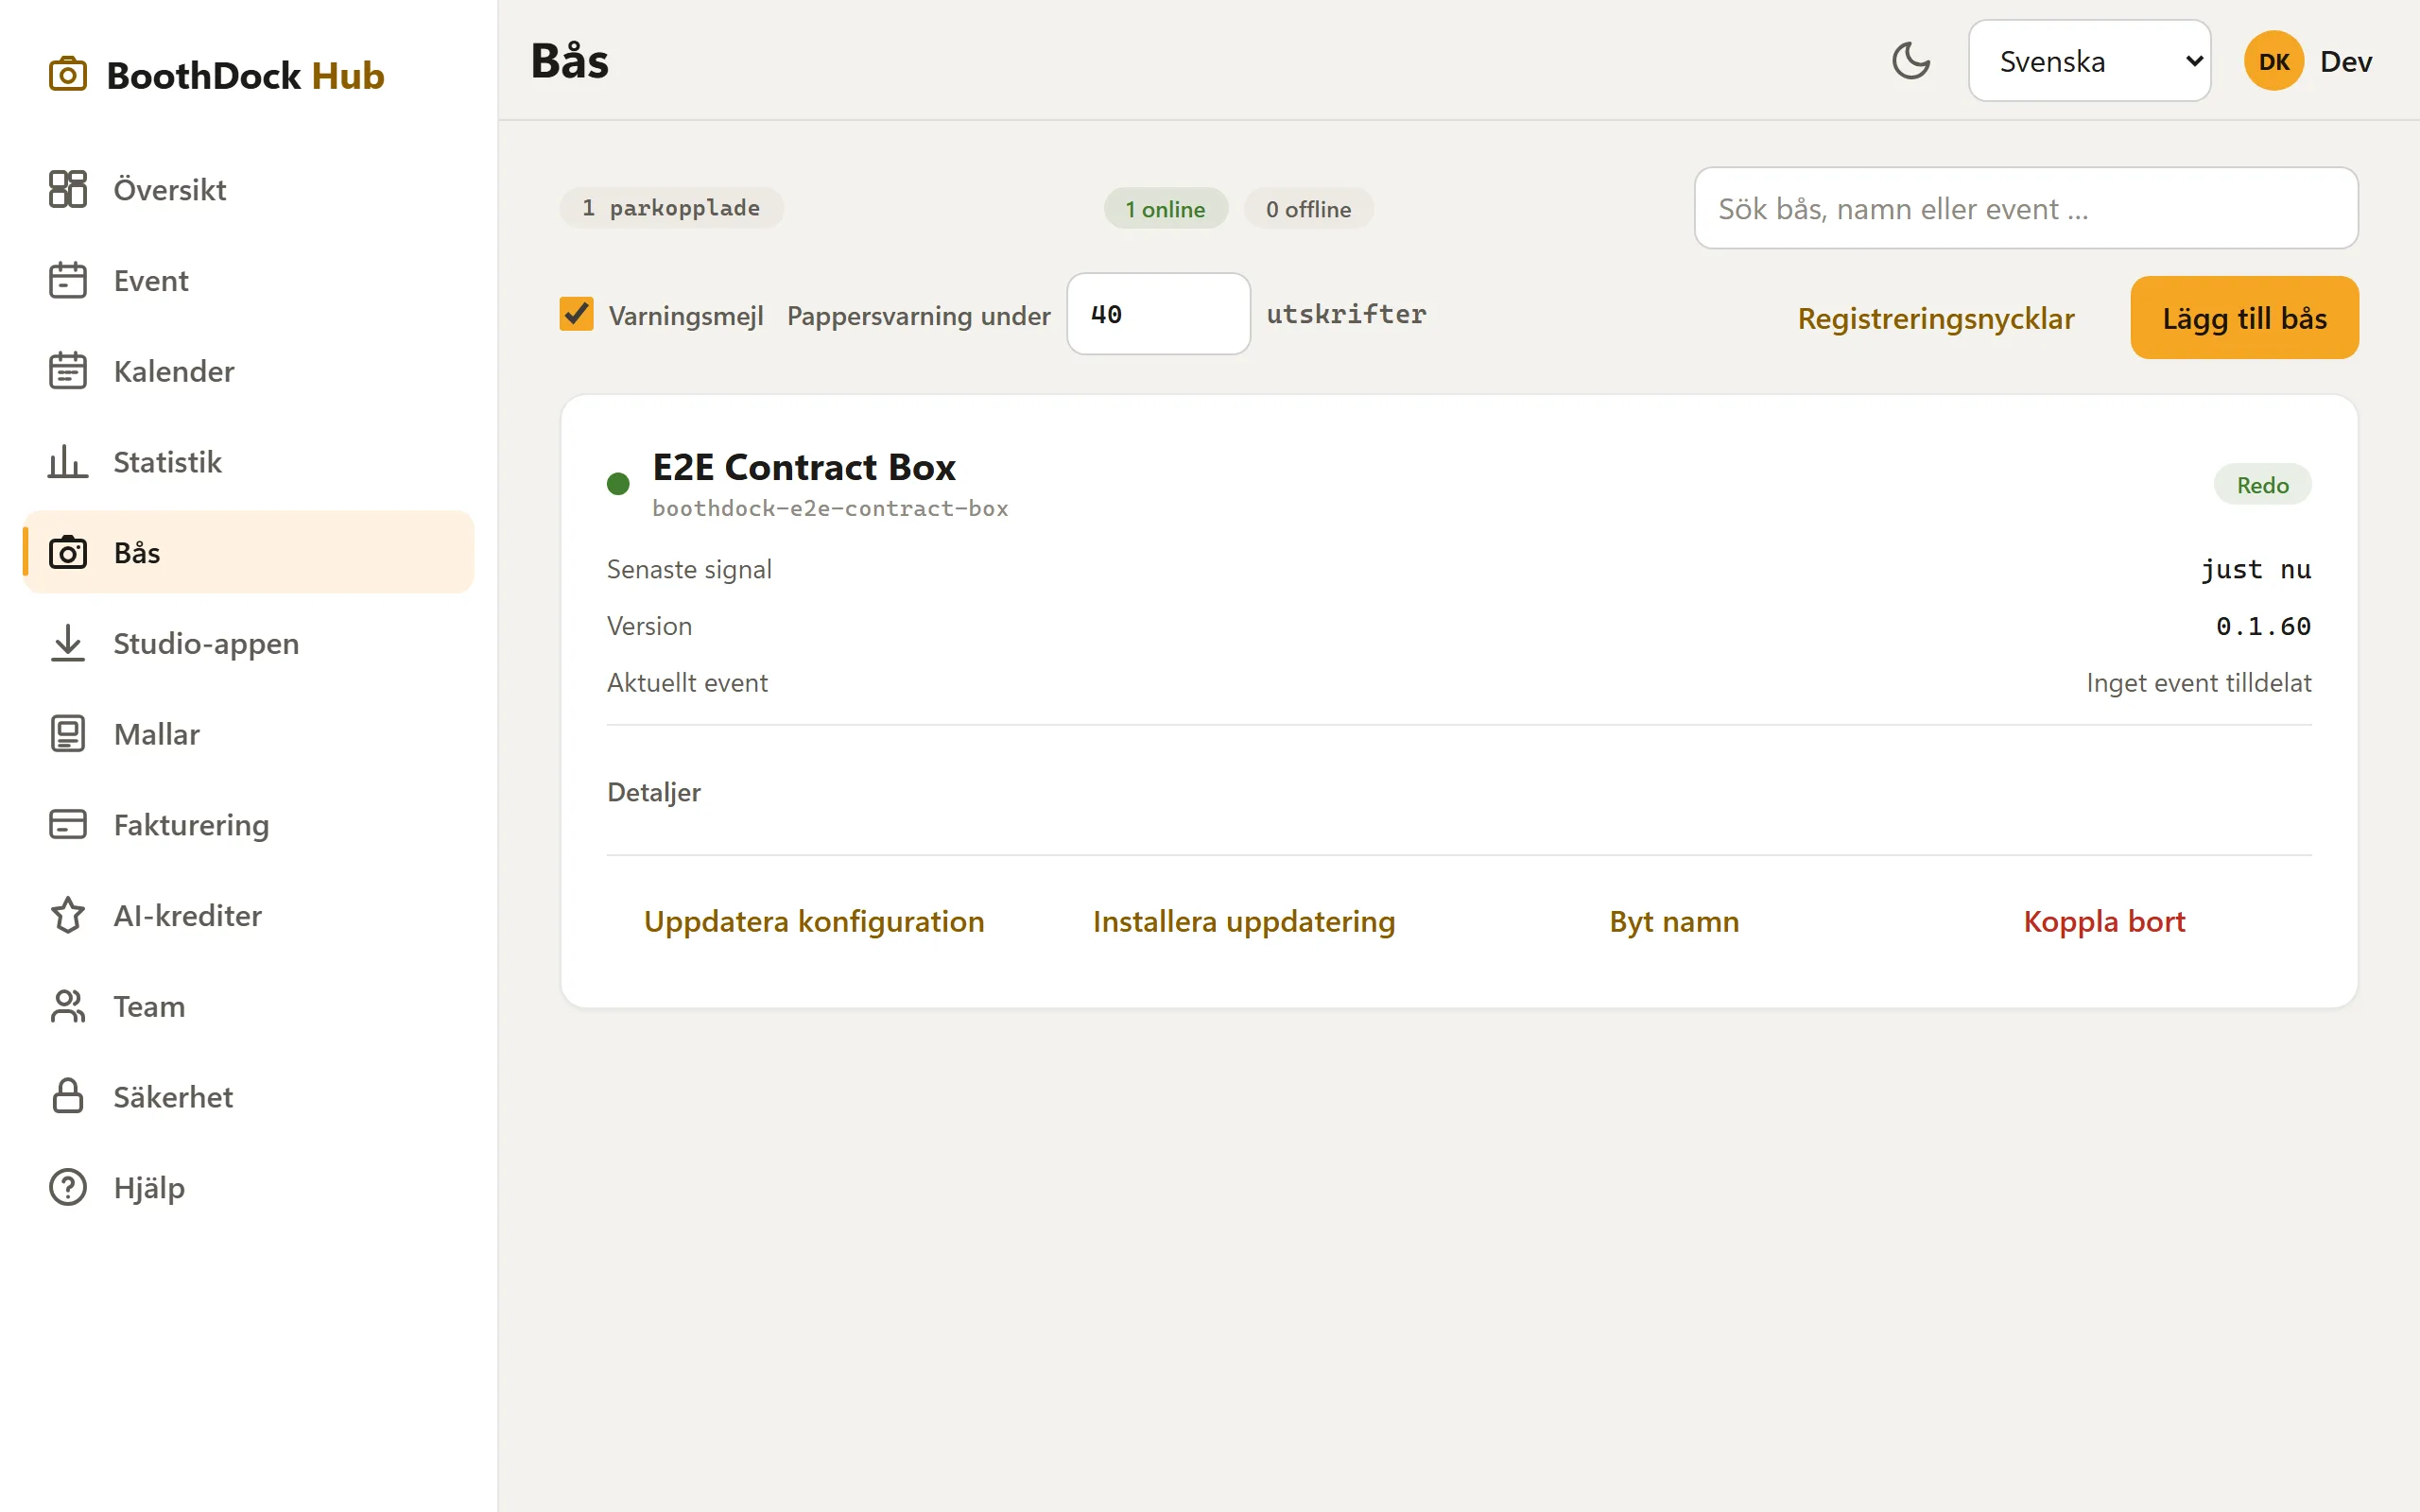This screenshot has height=1512, width=2420.
Task: Open the Hjälp menu item
Action: click(248, 1187)
